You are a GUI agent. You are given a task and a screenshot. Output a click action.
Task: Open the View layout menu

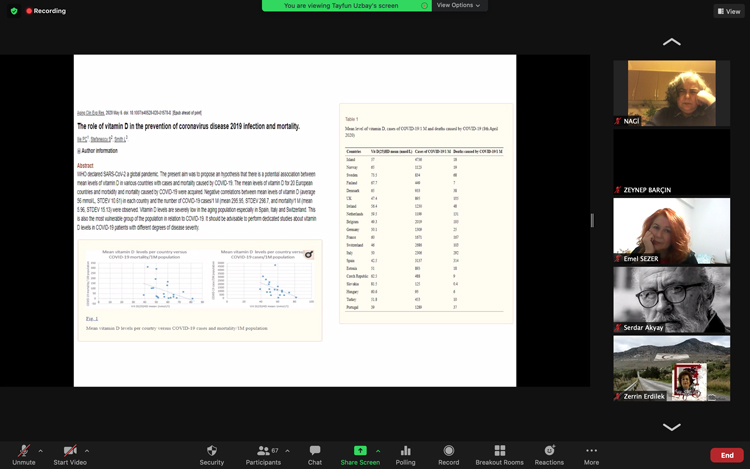coord(727,11)
